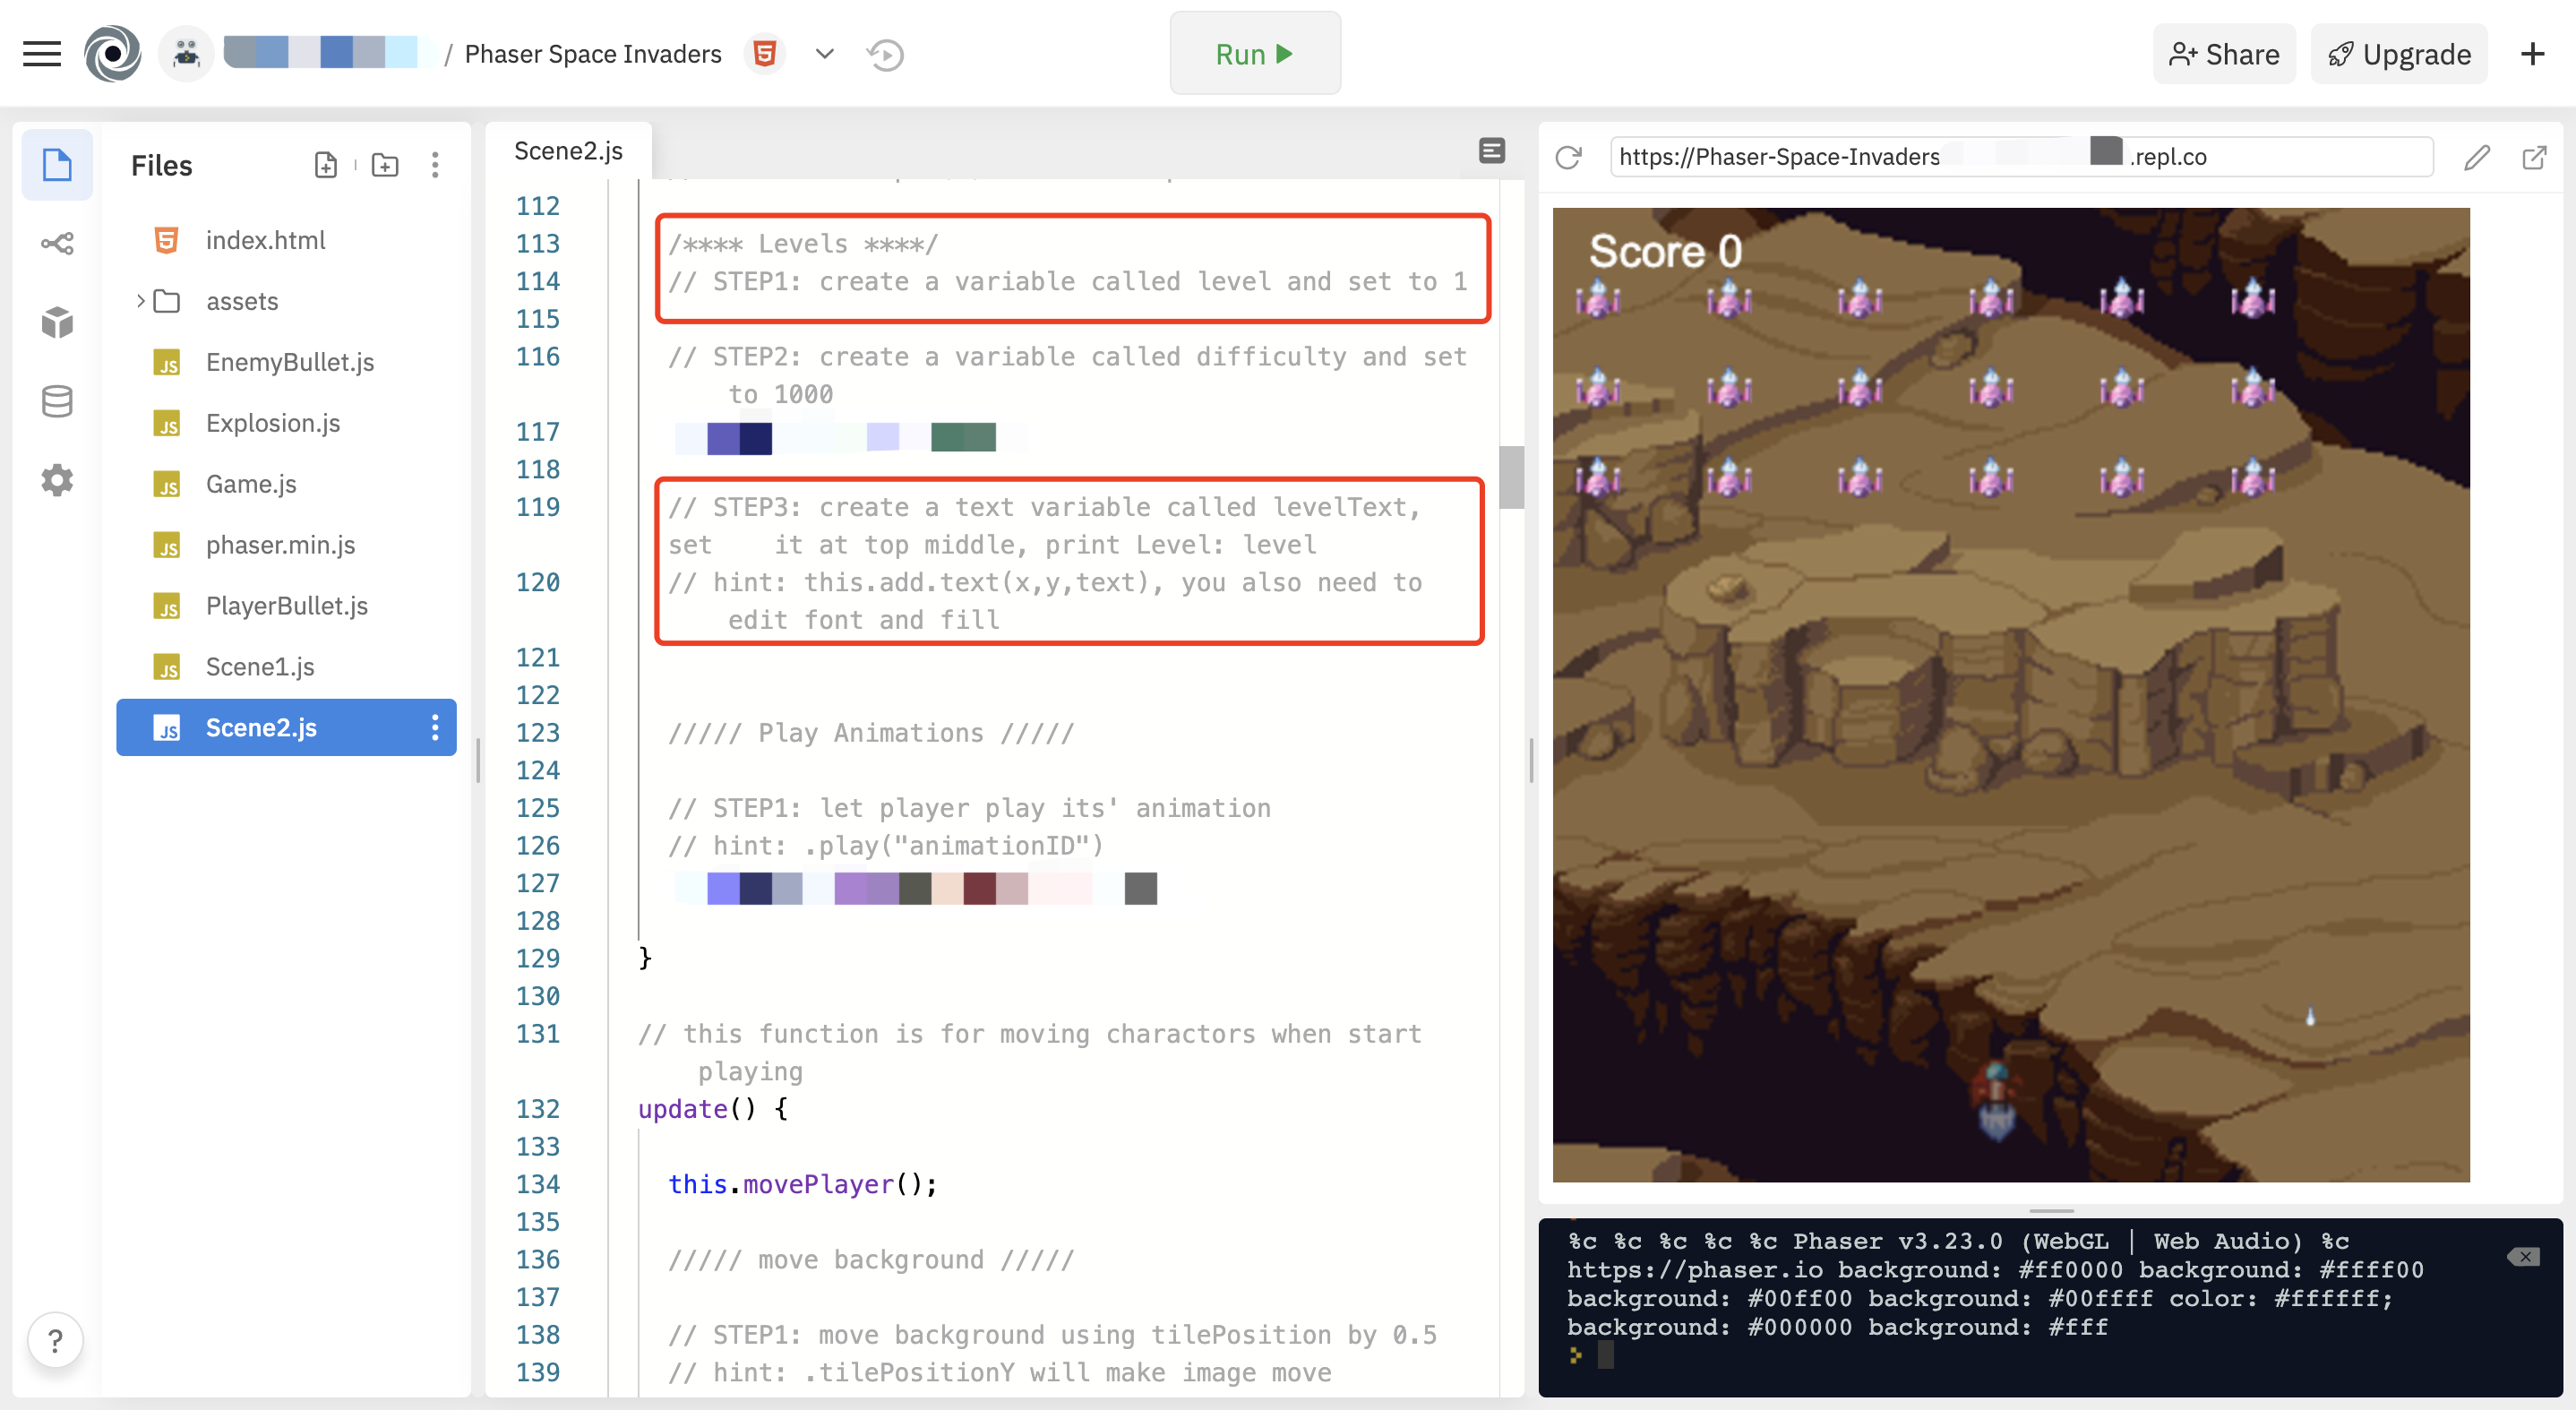
Task: Open the hamburger main menu
Action: [x=42, y=54]
